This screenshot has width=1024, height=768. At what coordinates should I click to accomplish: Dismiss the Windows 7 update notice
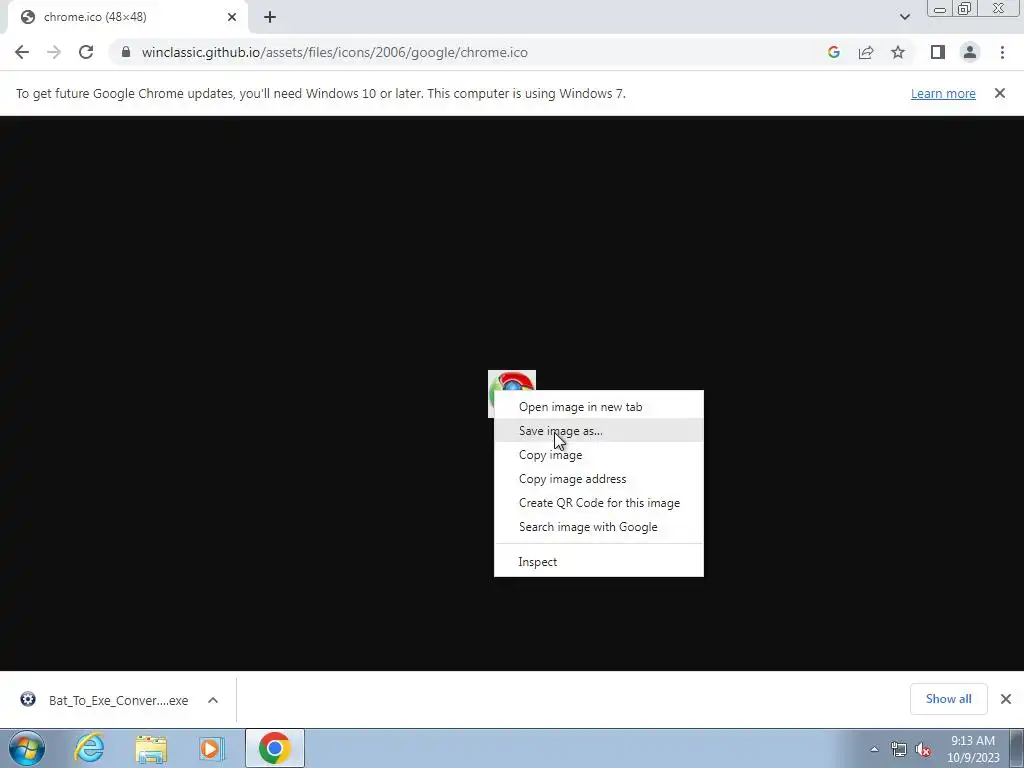click(x=1000, y=93)
